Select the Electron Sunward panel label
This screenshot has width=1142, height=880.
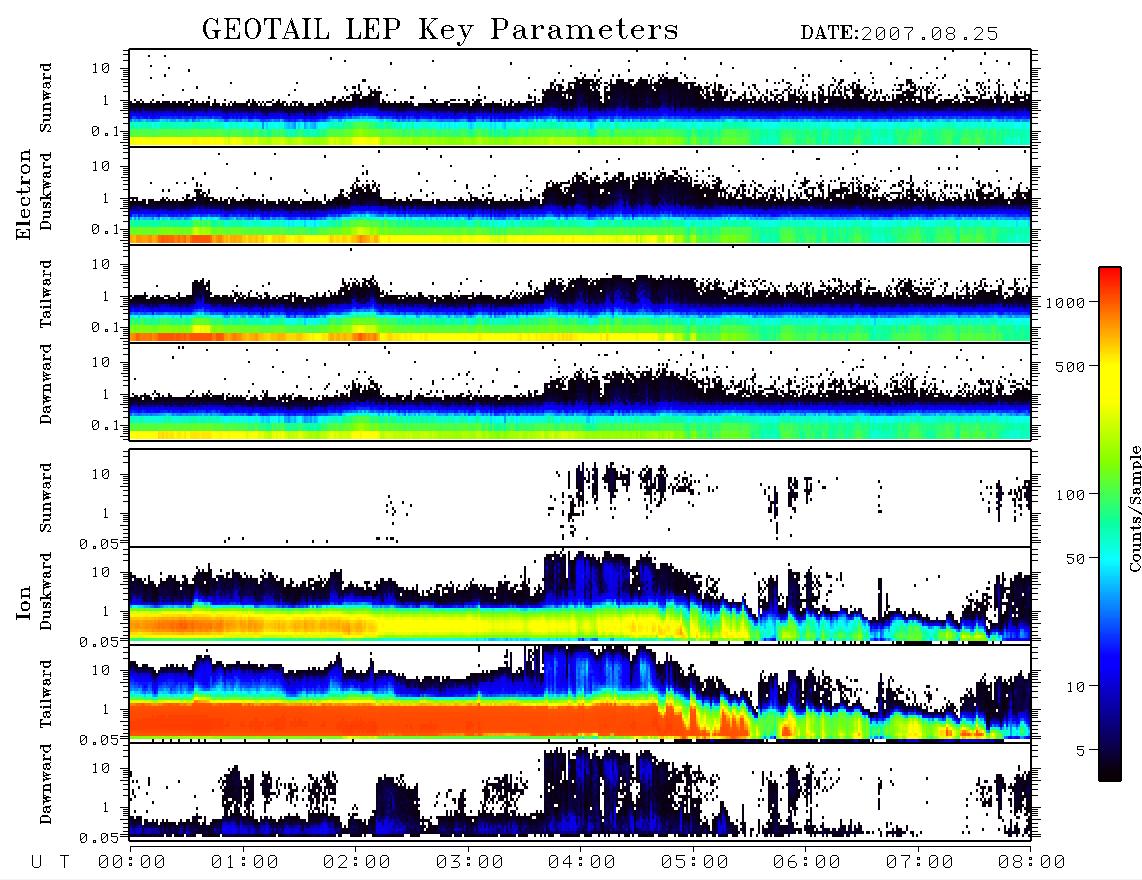(x=46, y=98)
